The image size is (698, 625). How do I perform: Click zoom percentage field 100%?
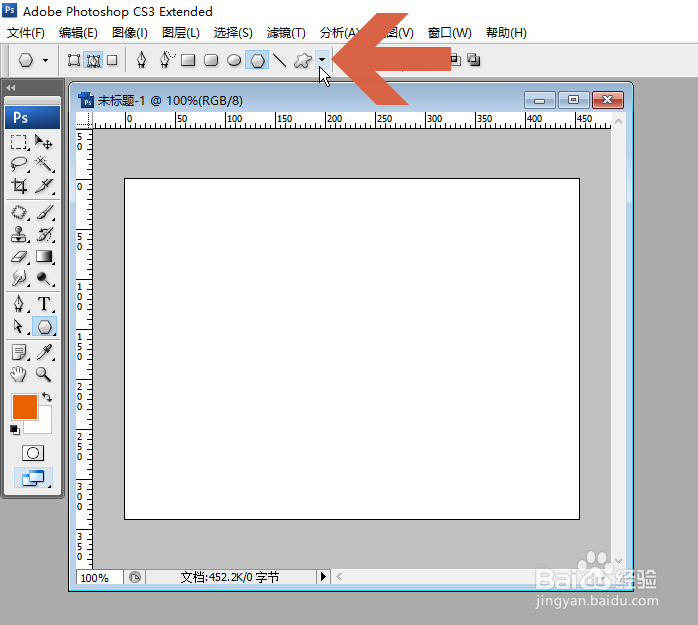(x=99, y=577)
